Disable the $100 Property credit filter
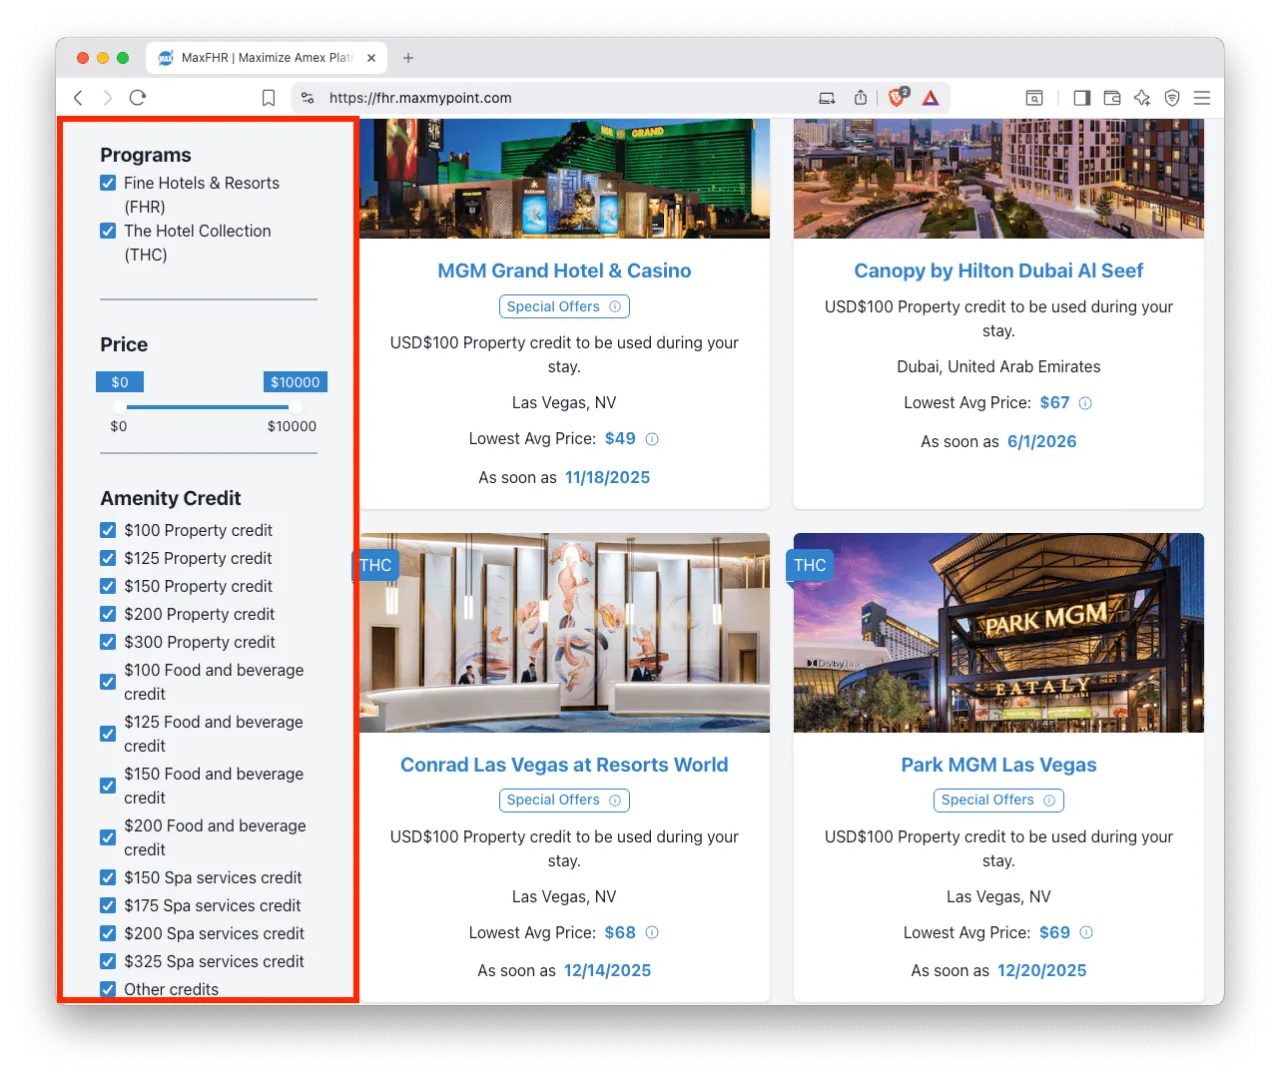The width and height of the screenshot is (1280, 1079). click(108, 530)
